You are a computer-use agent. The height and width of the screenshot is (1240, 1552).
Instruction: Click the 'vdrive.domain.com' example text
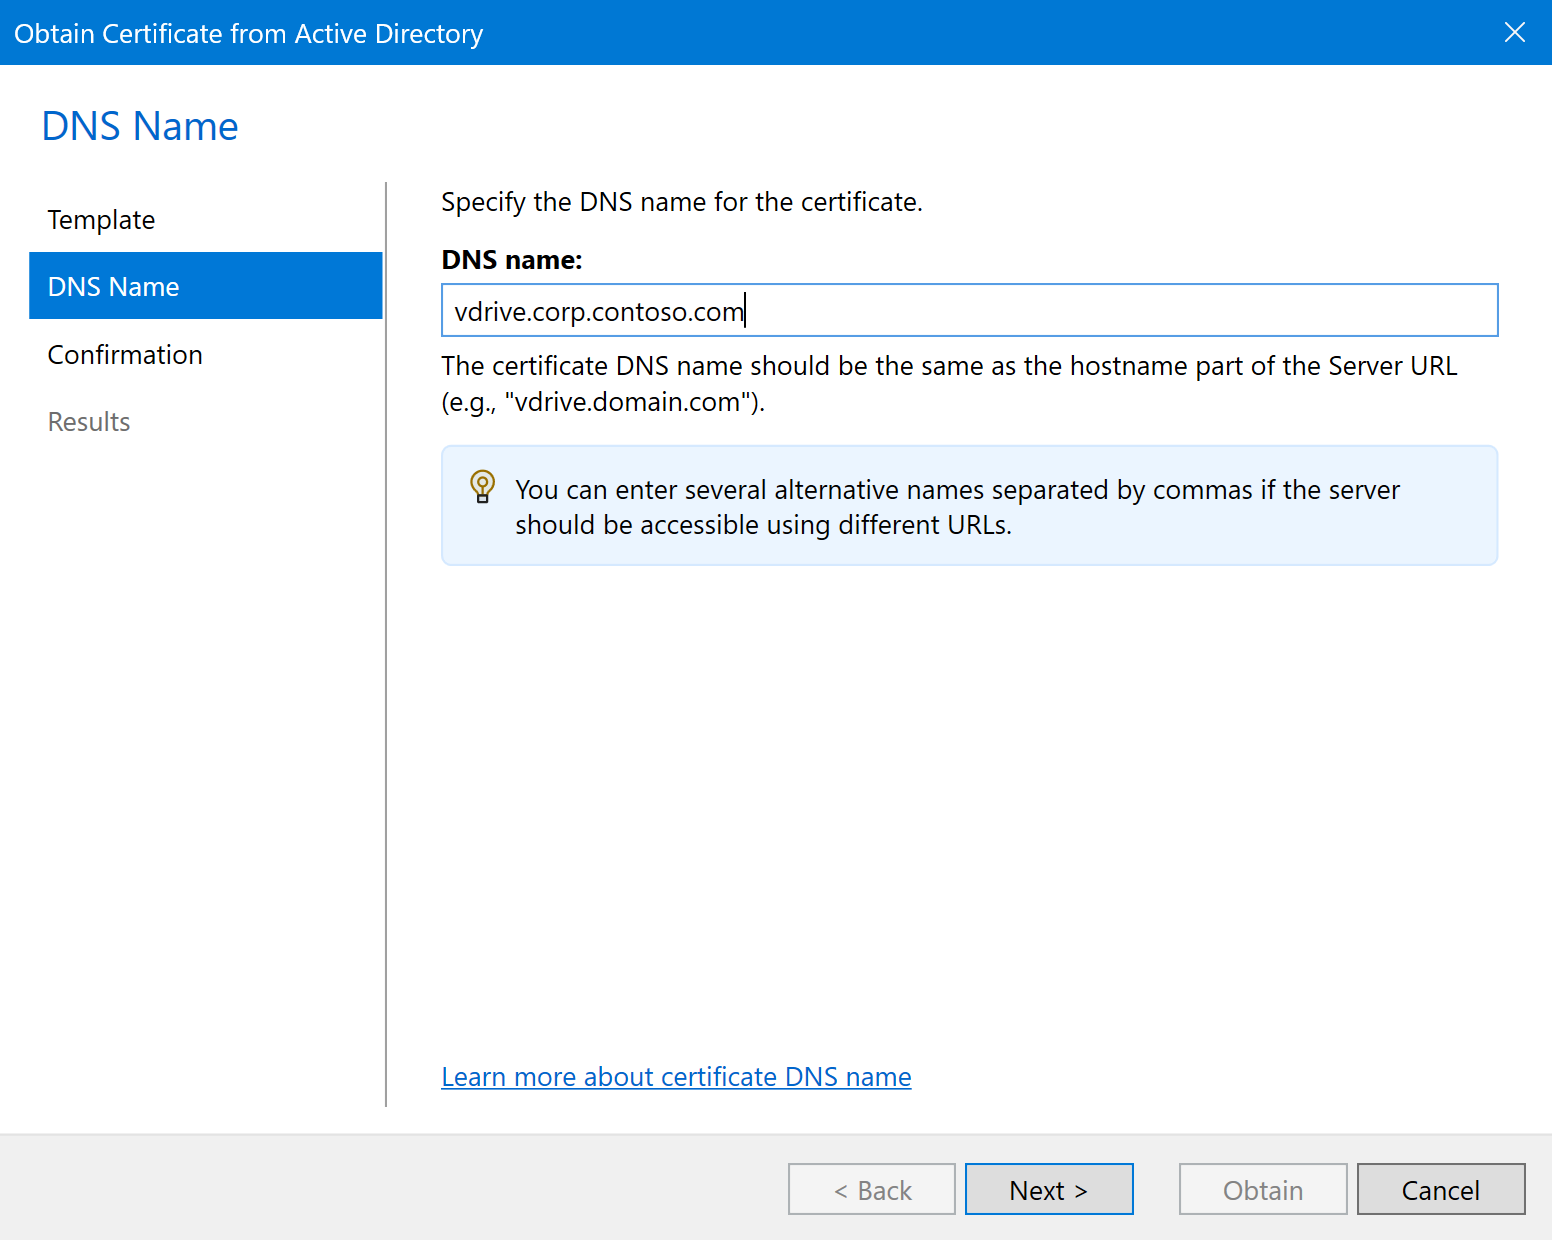tap(628, 402)
